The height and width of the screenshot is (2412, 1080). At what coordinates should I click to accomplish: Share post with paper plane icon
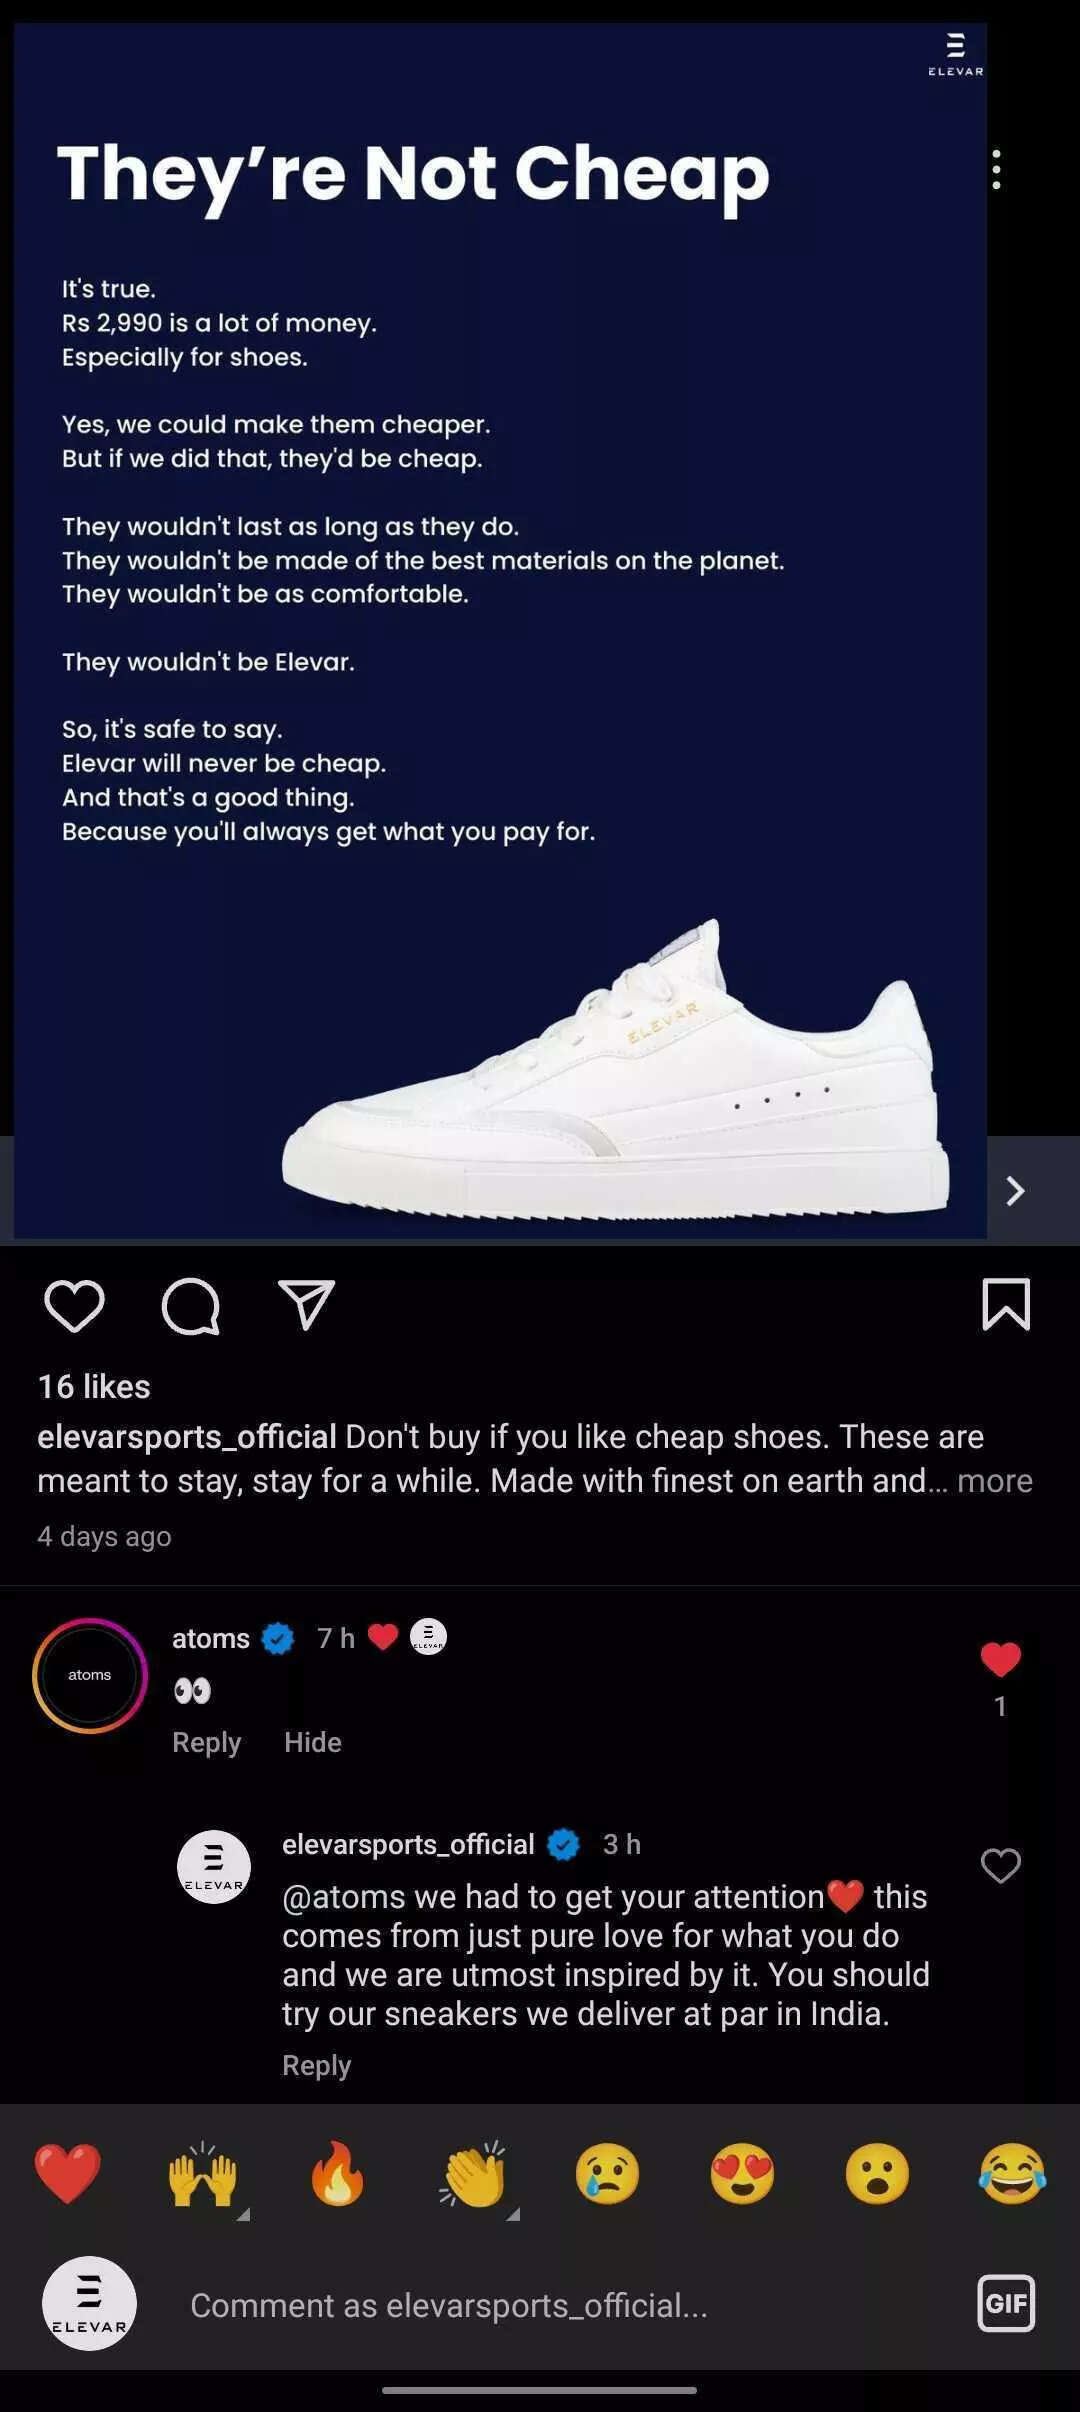306,1304
